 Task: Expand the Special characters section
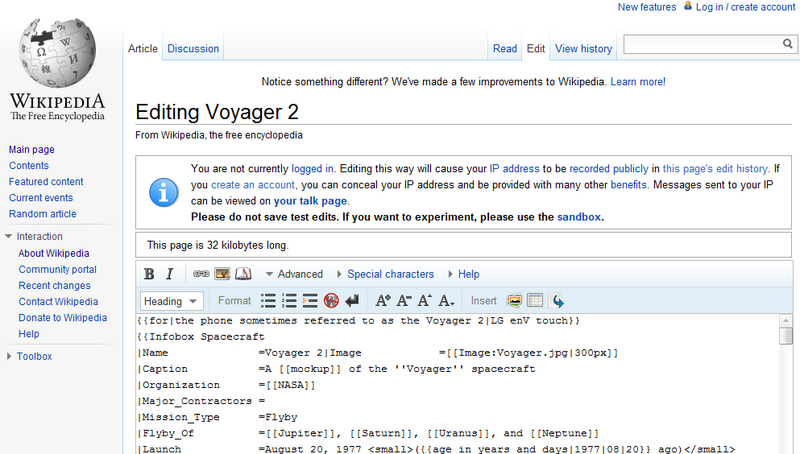386,274
